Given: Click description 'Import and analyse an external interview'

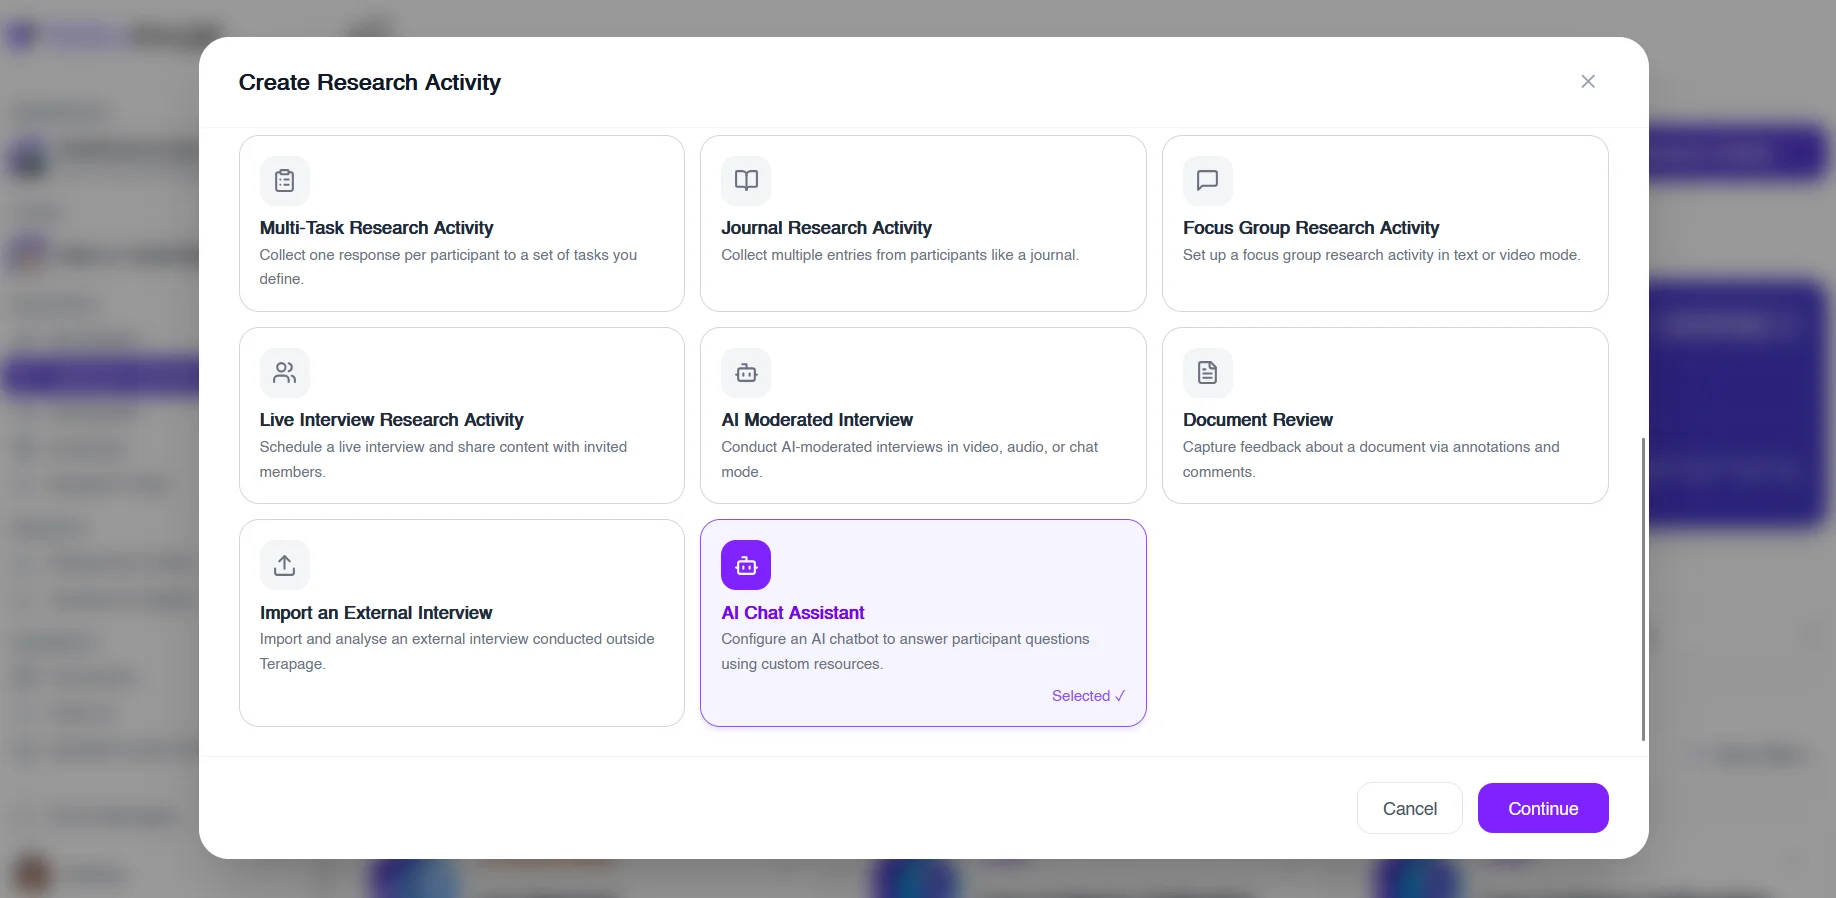Looking at the screenshot, I should (457, 651).
